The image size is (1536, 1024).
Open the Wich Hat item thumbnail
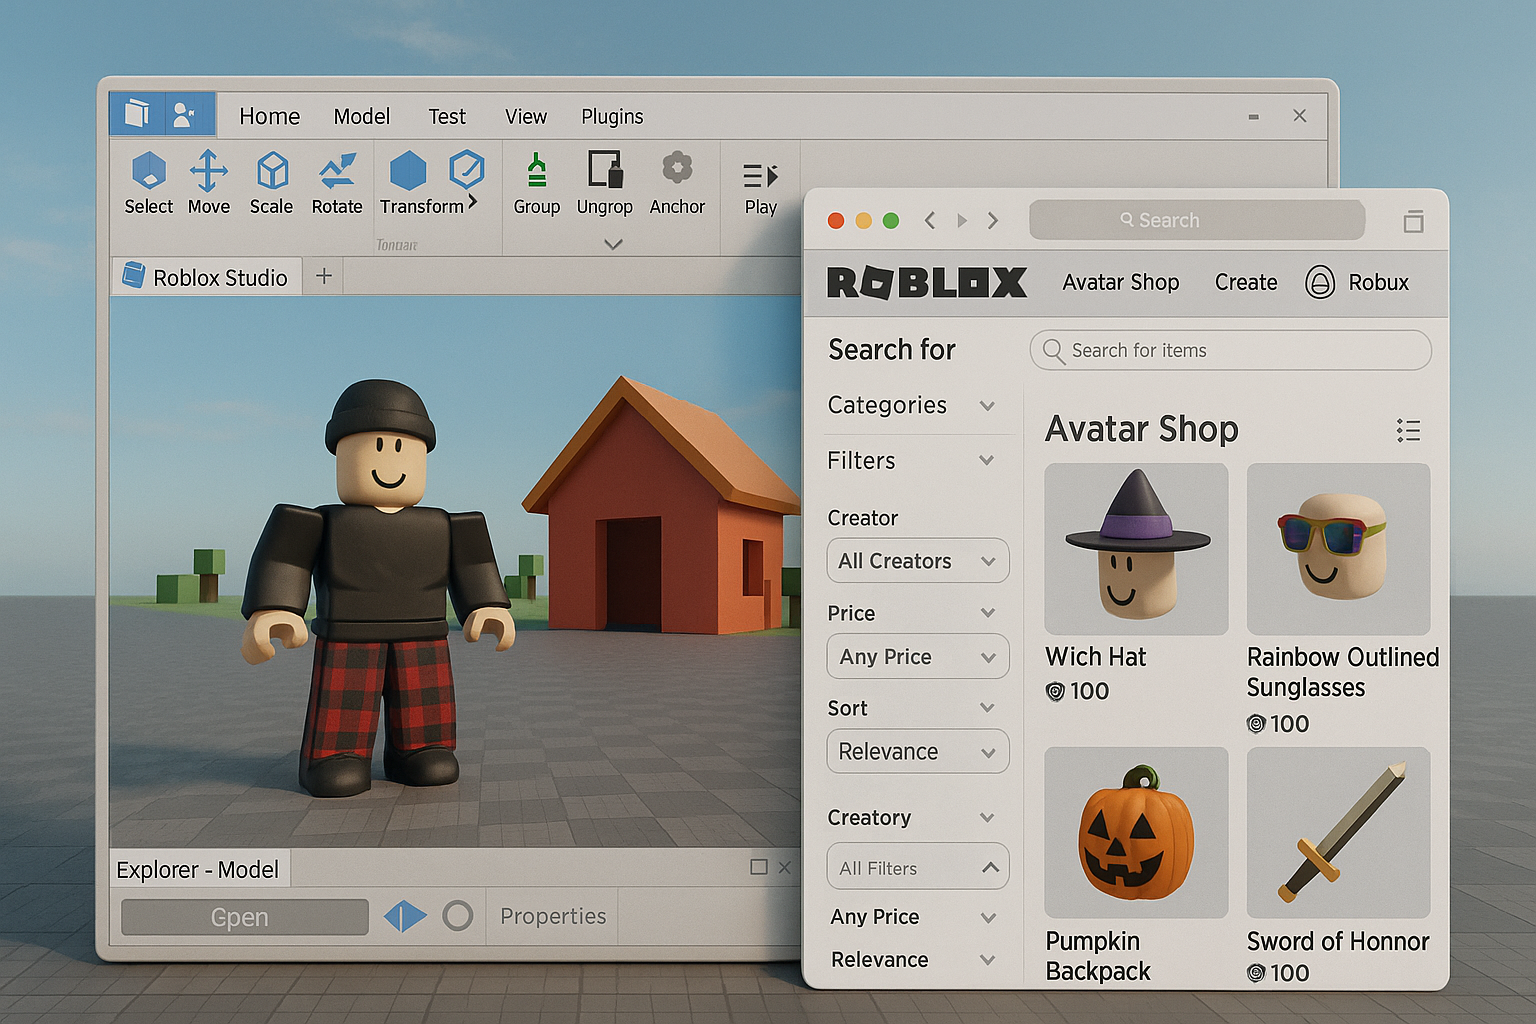(x=1136, y=549)
